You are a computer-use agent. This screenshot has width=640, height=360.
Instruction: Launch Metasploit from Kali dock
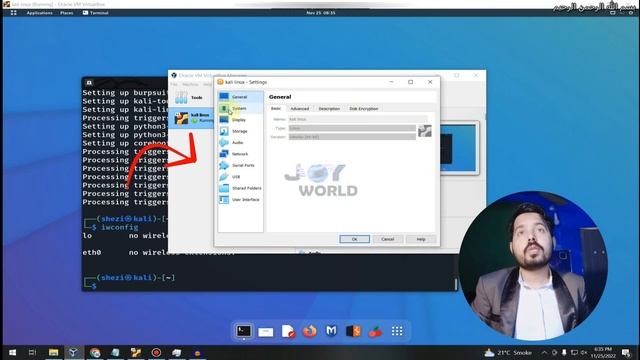tap(331, 331)
